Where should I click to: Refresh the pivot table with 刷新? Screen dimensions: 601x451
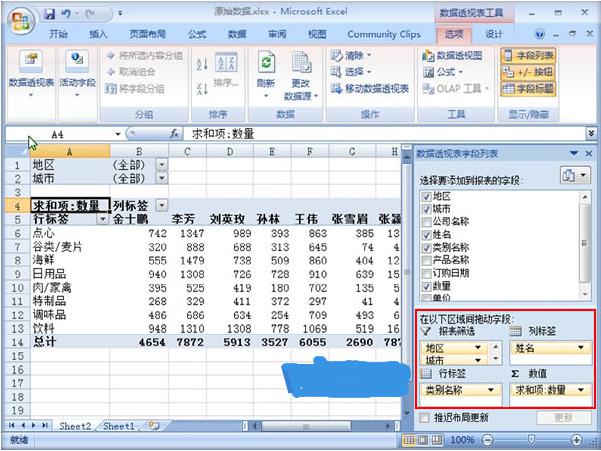click(x=266, y=73)
